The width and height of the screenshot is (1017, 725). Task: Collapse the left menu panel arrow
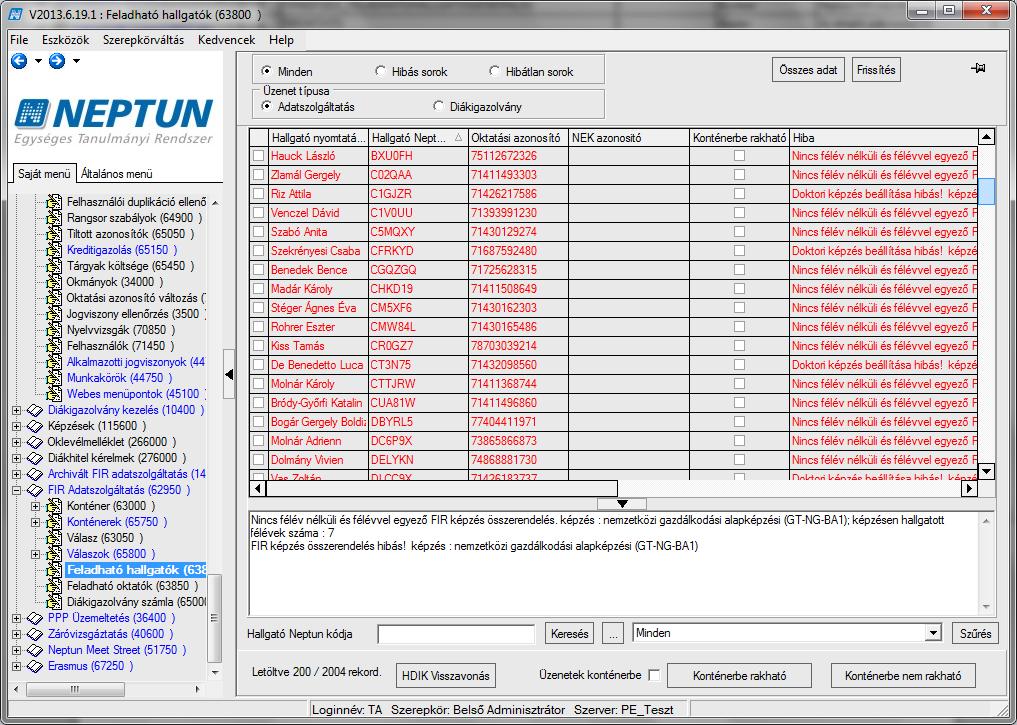click(x=228, y=374)
